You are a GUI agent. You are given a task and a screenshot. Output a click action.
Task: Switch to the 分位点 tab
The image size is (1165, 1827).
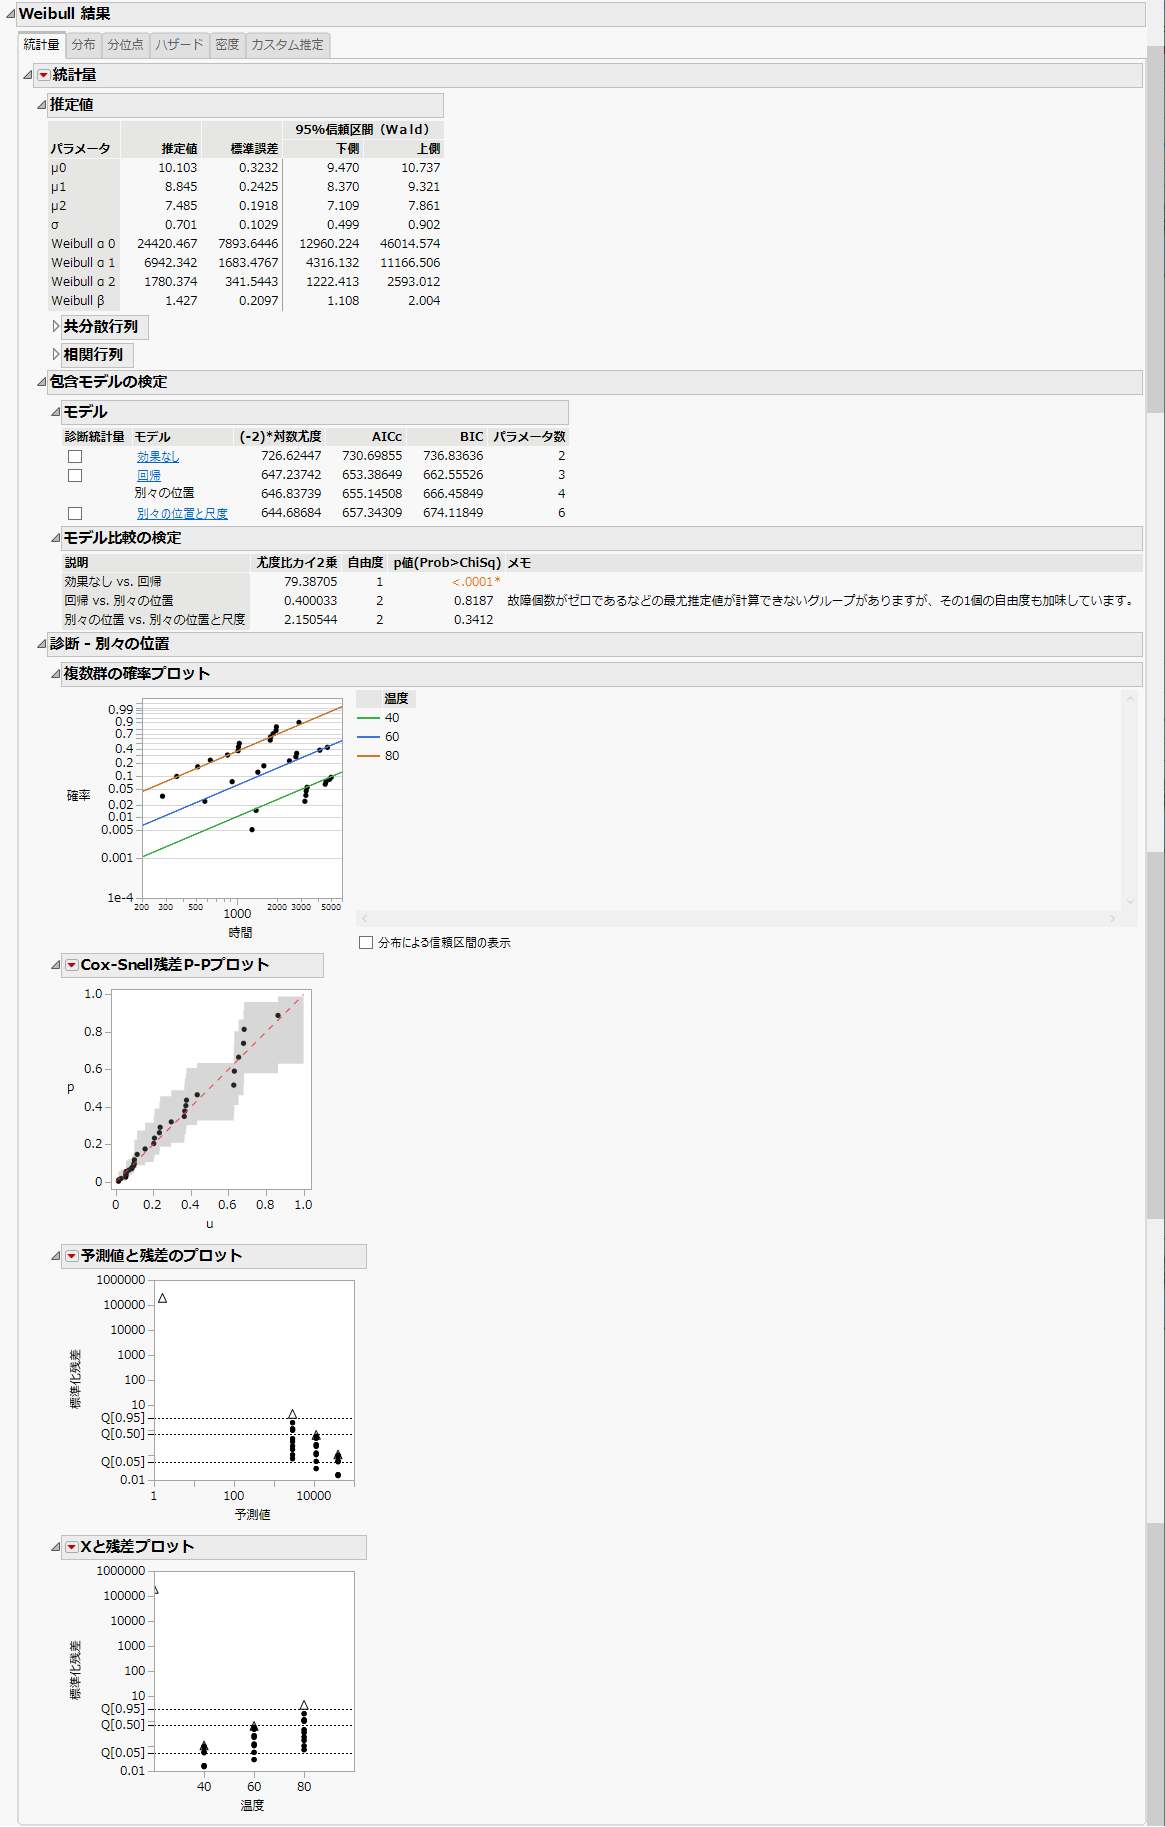point(126,45)
